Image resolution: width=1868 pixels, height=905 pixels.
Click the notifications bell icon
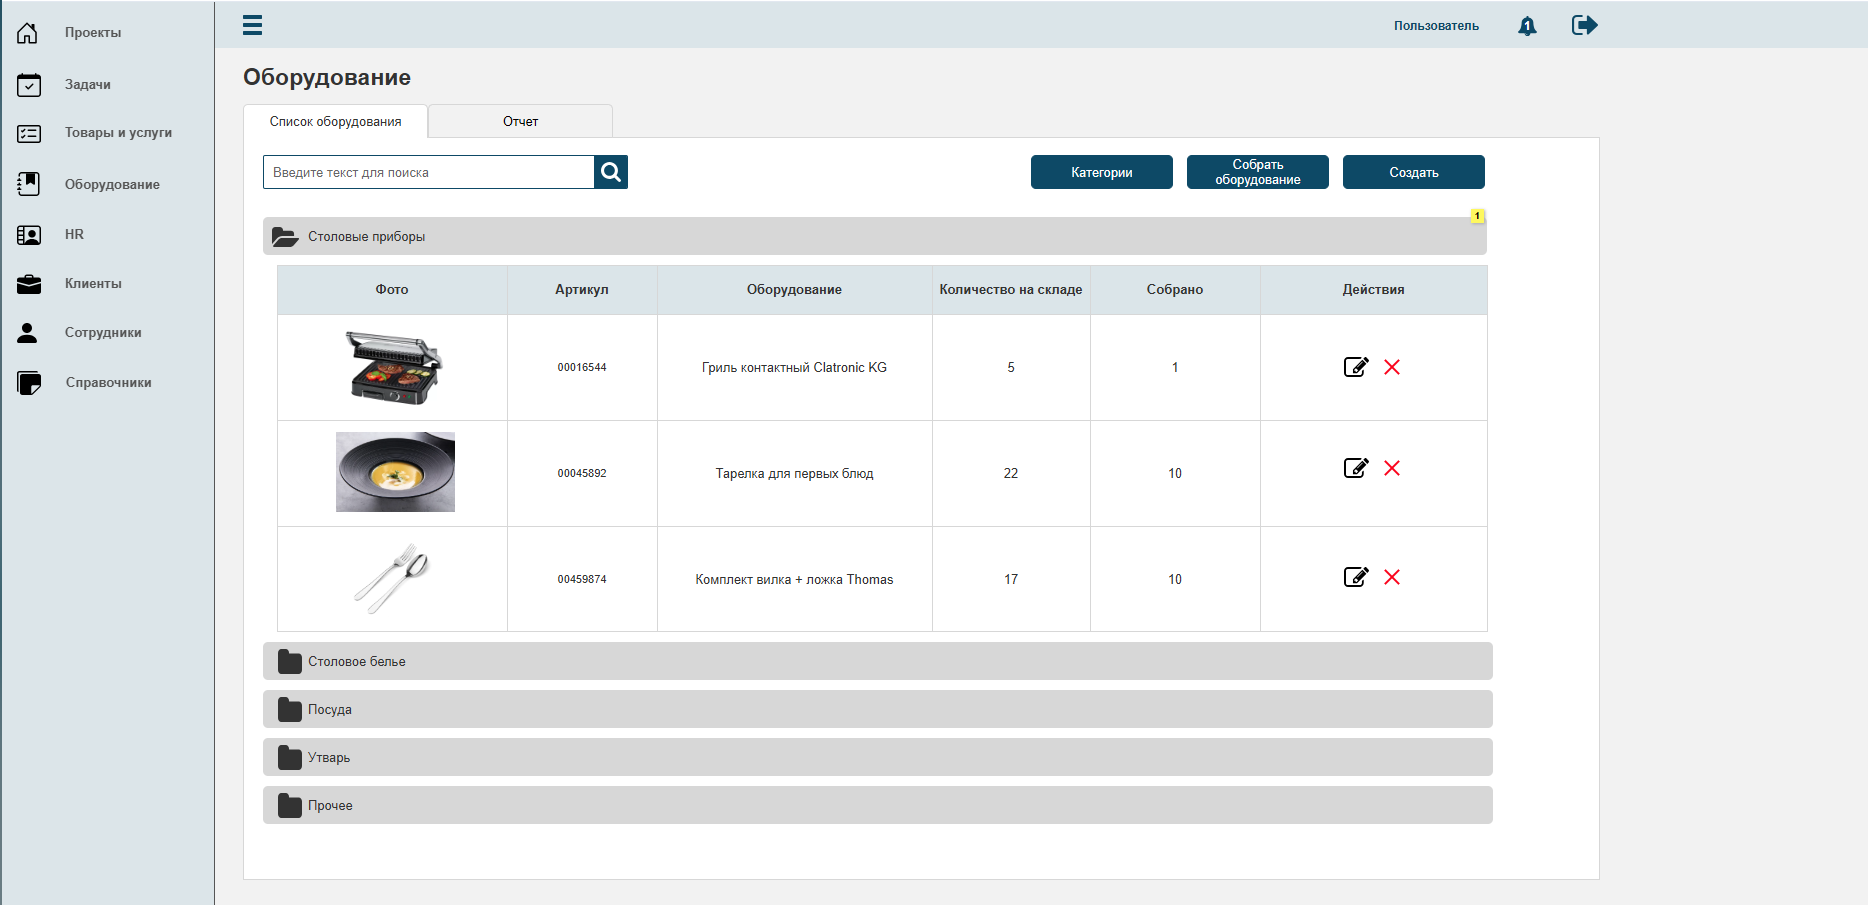coord(1527,26)
